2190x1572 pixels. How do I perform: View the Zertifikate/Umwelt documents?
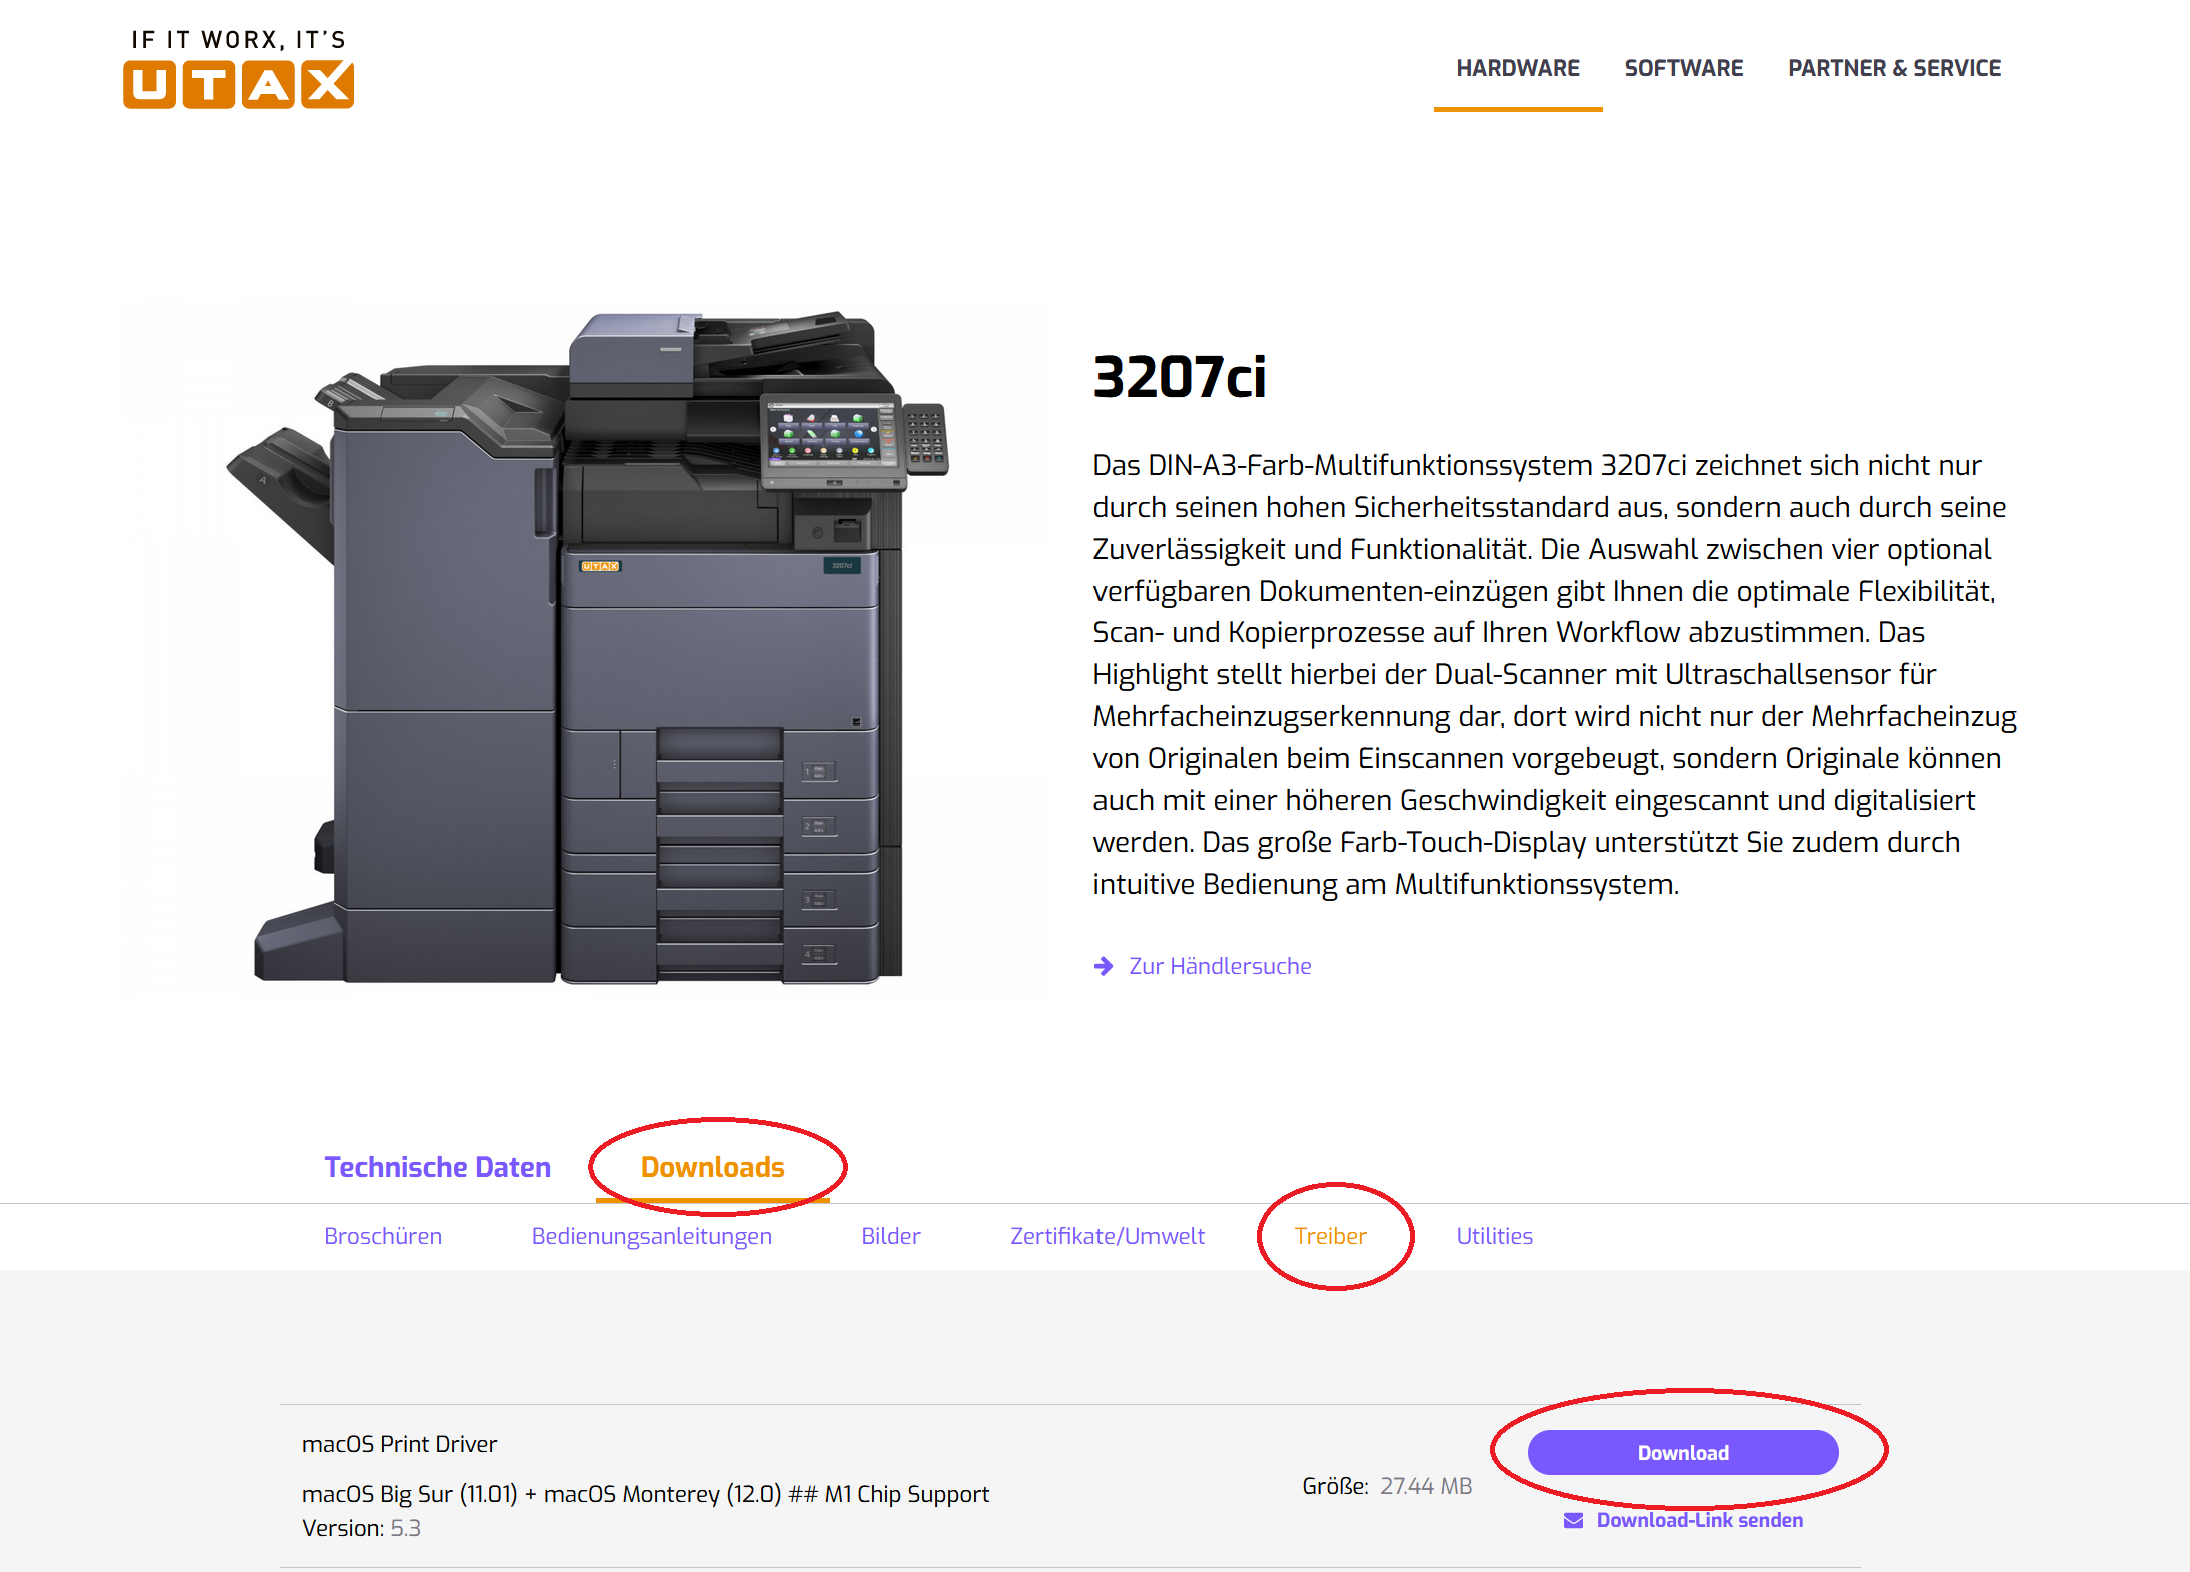1107,1236
